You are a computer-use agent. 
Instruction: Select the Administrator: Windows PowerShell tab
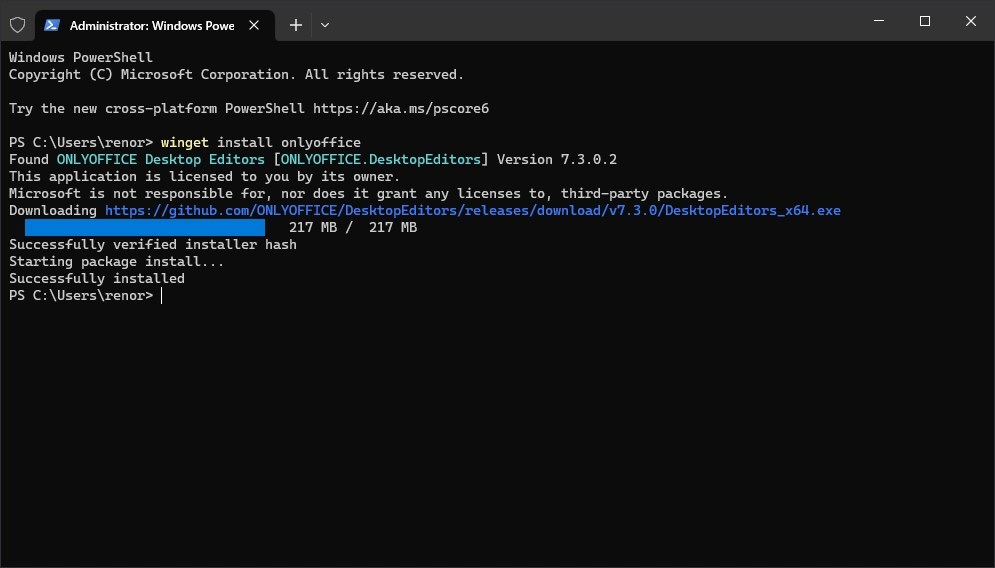(x=155, y=25)
